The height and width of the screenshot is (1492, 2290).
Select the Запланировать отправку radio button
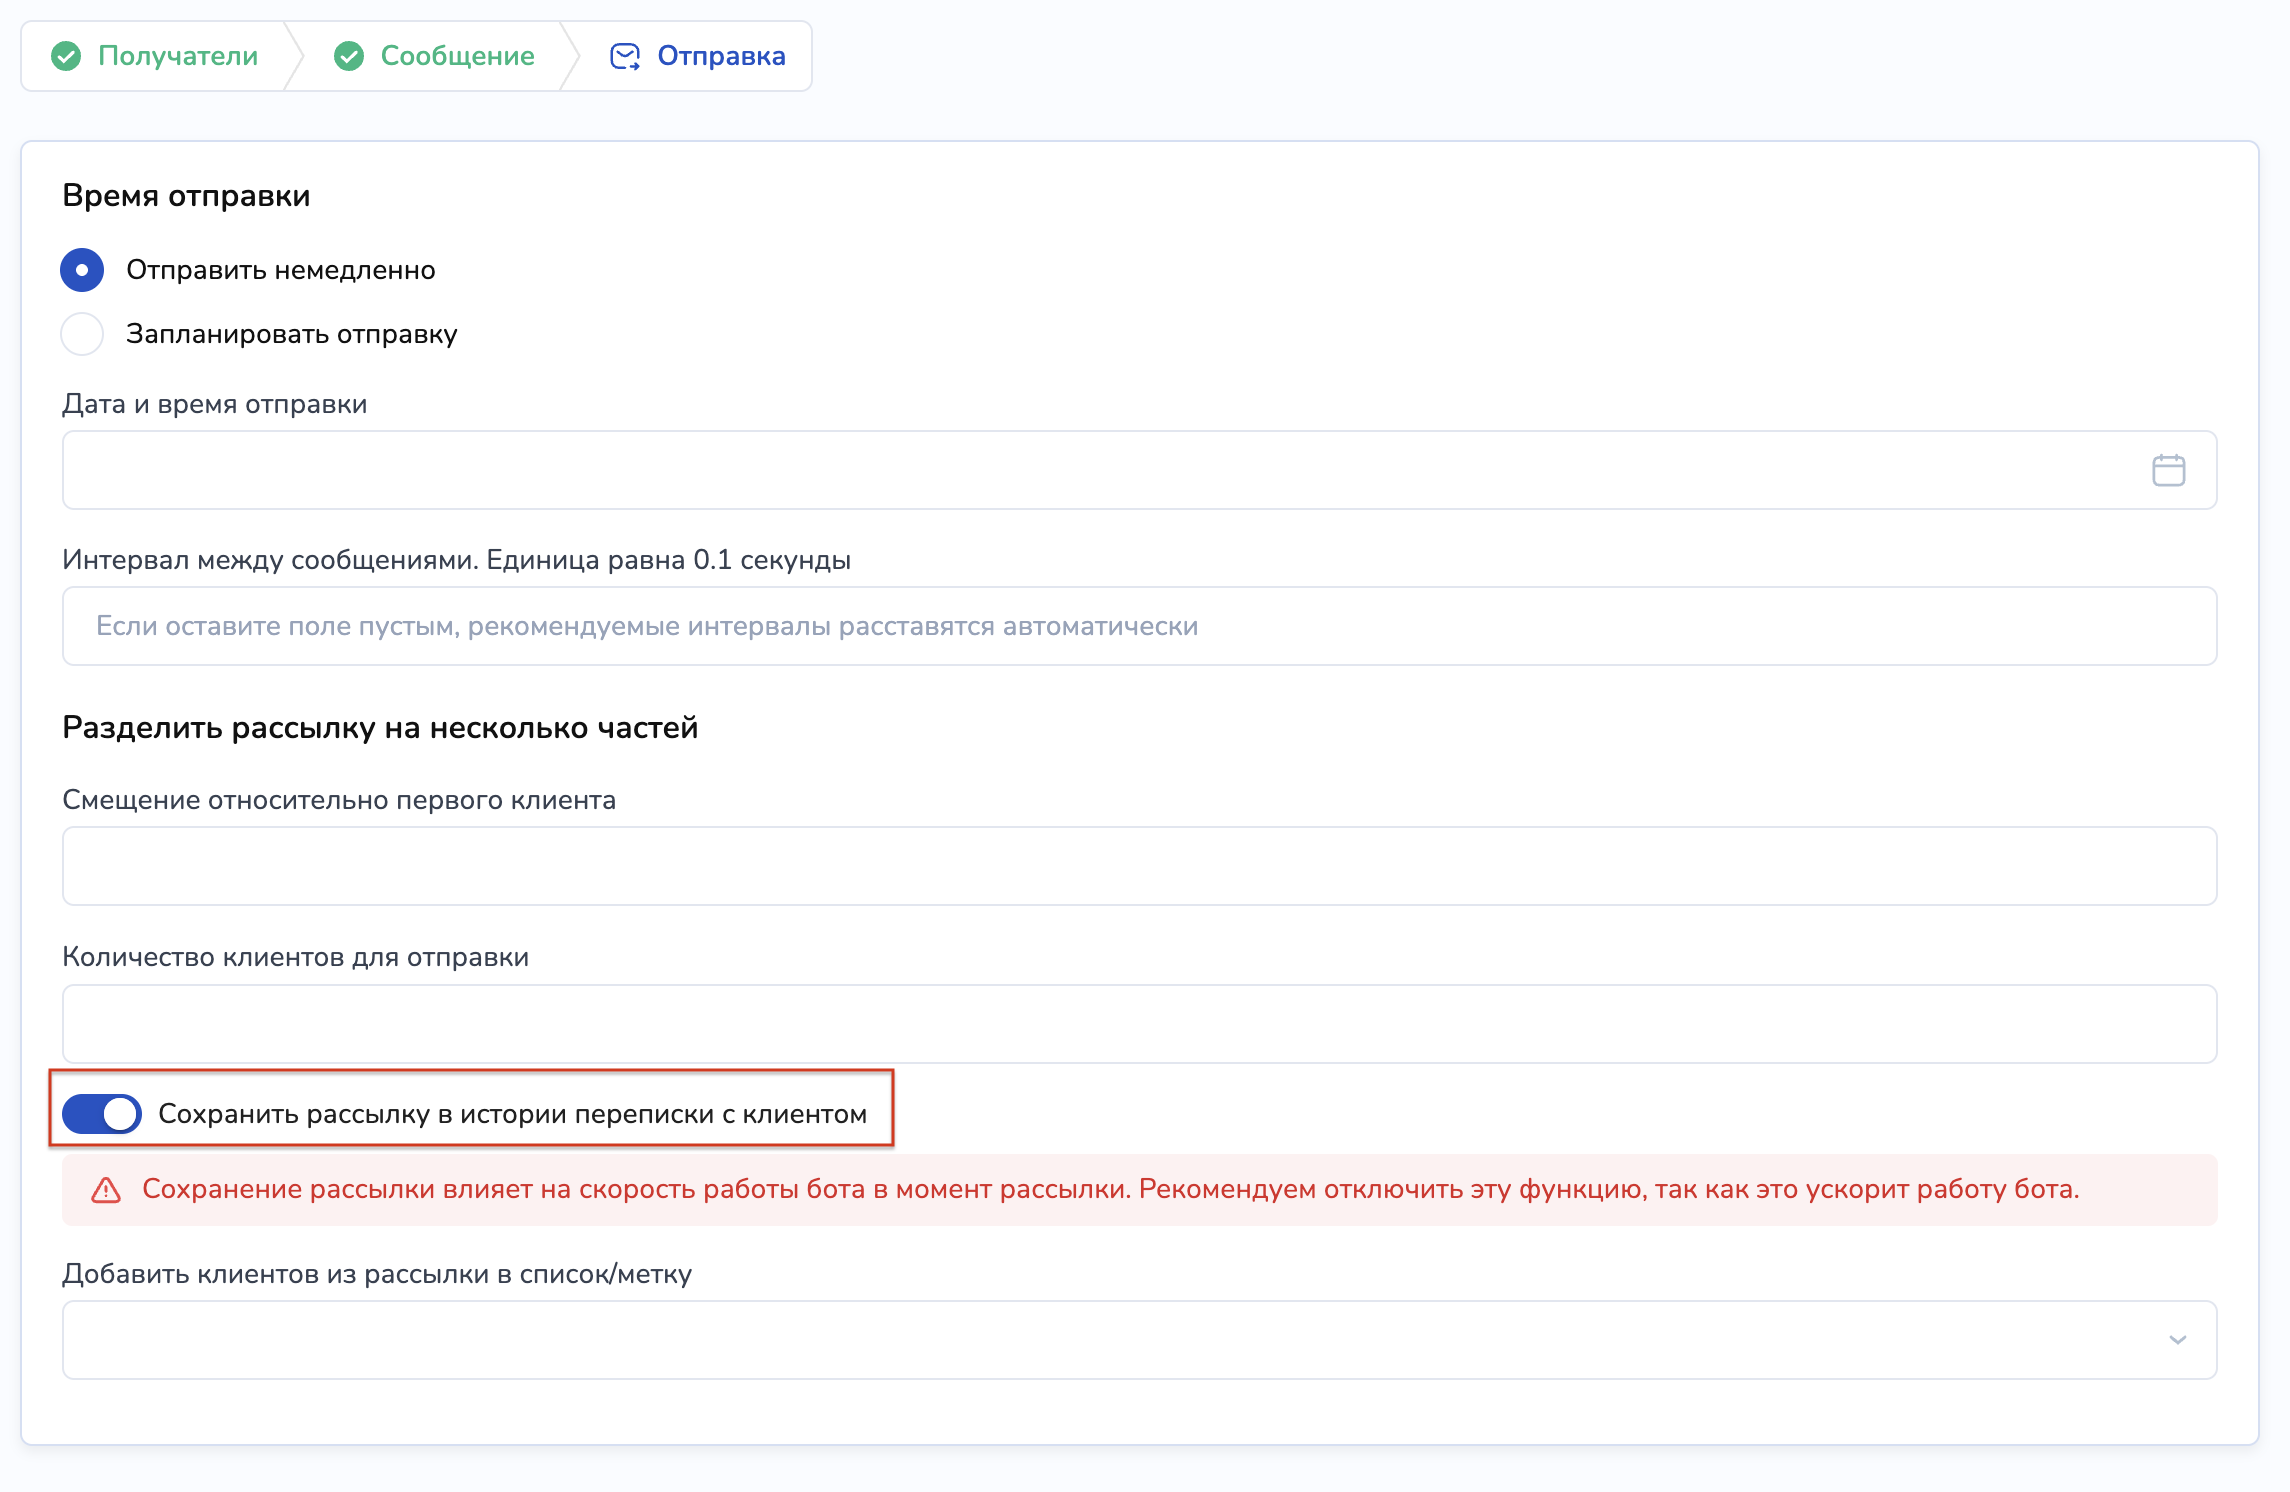82,334
